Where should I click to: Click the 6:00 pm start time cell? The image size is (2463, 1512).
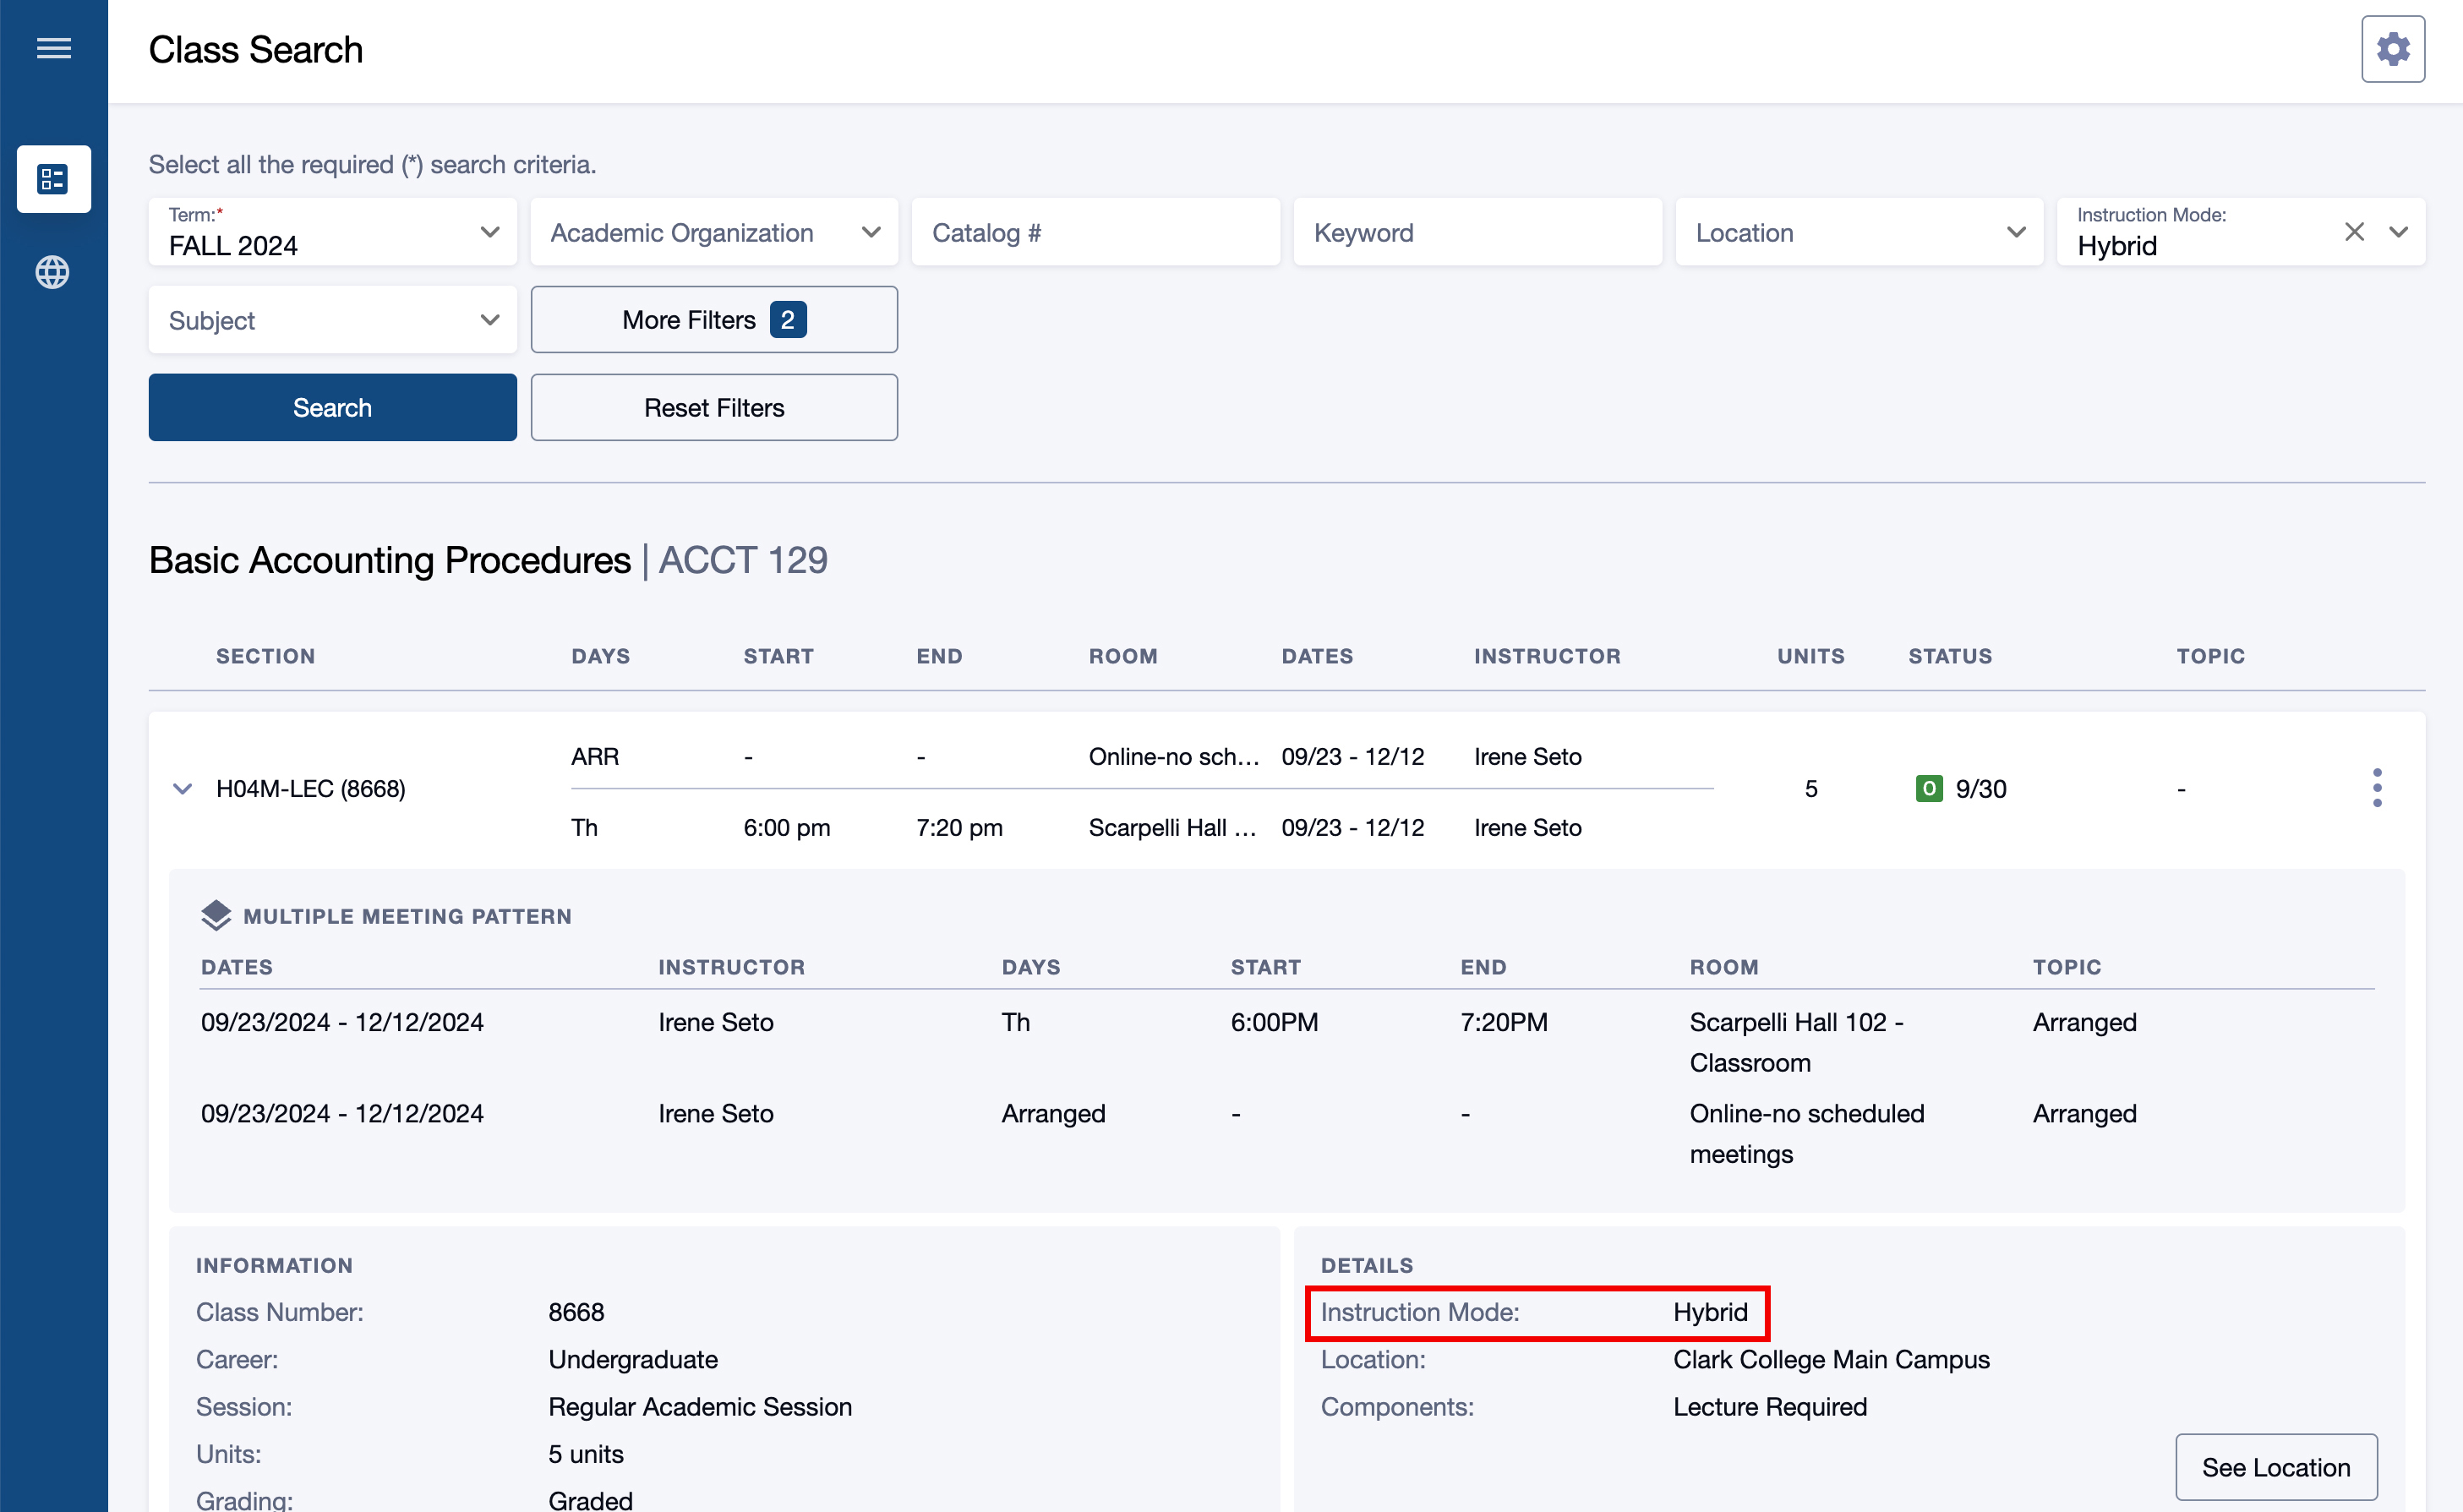pyautogui.click(x=787, y=827)
